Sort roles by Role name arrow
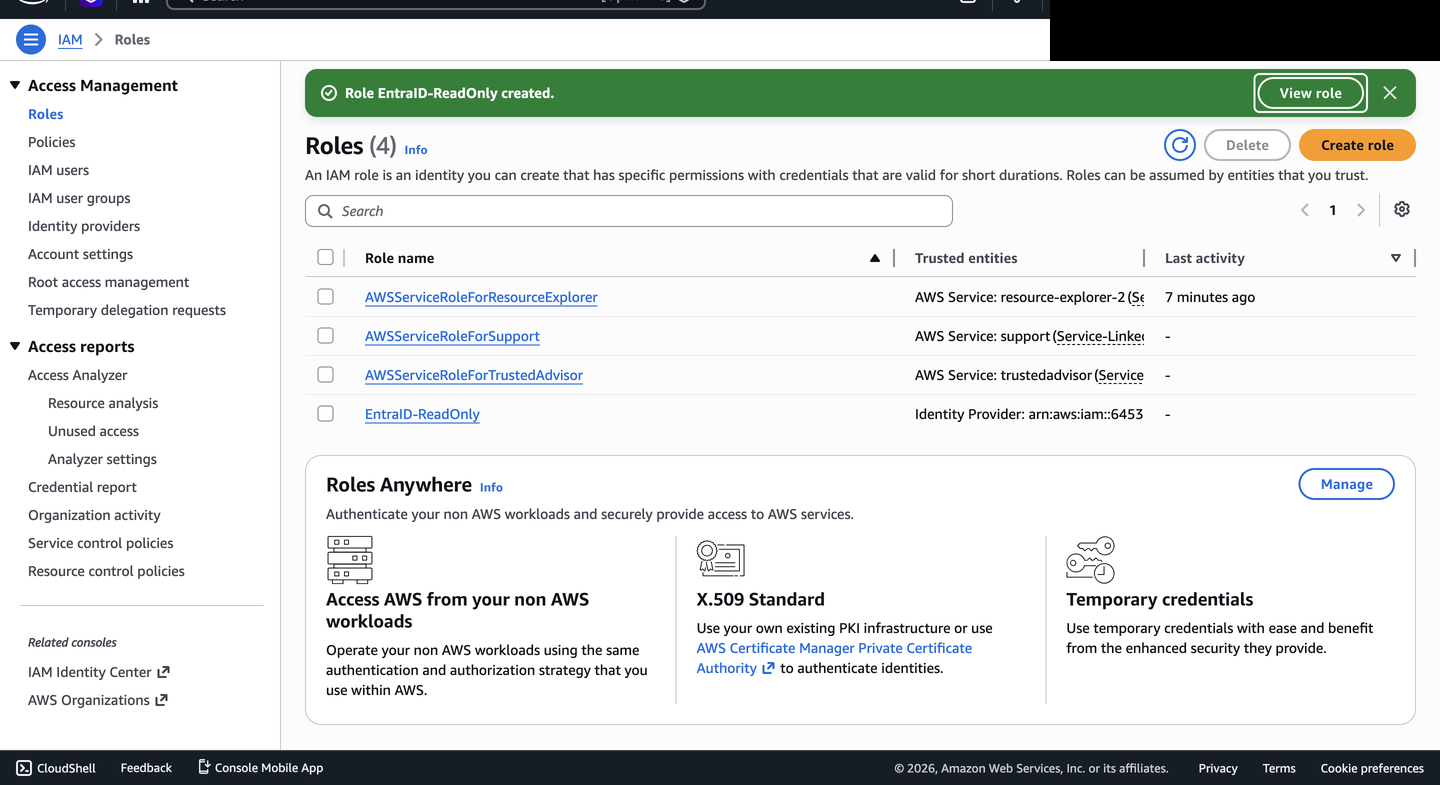This screenshot has height=785, width=1440. (x=875, y=258)
